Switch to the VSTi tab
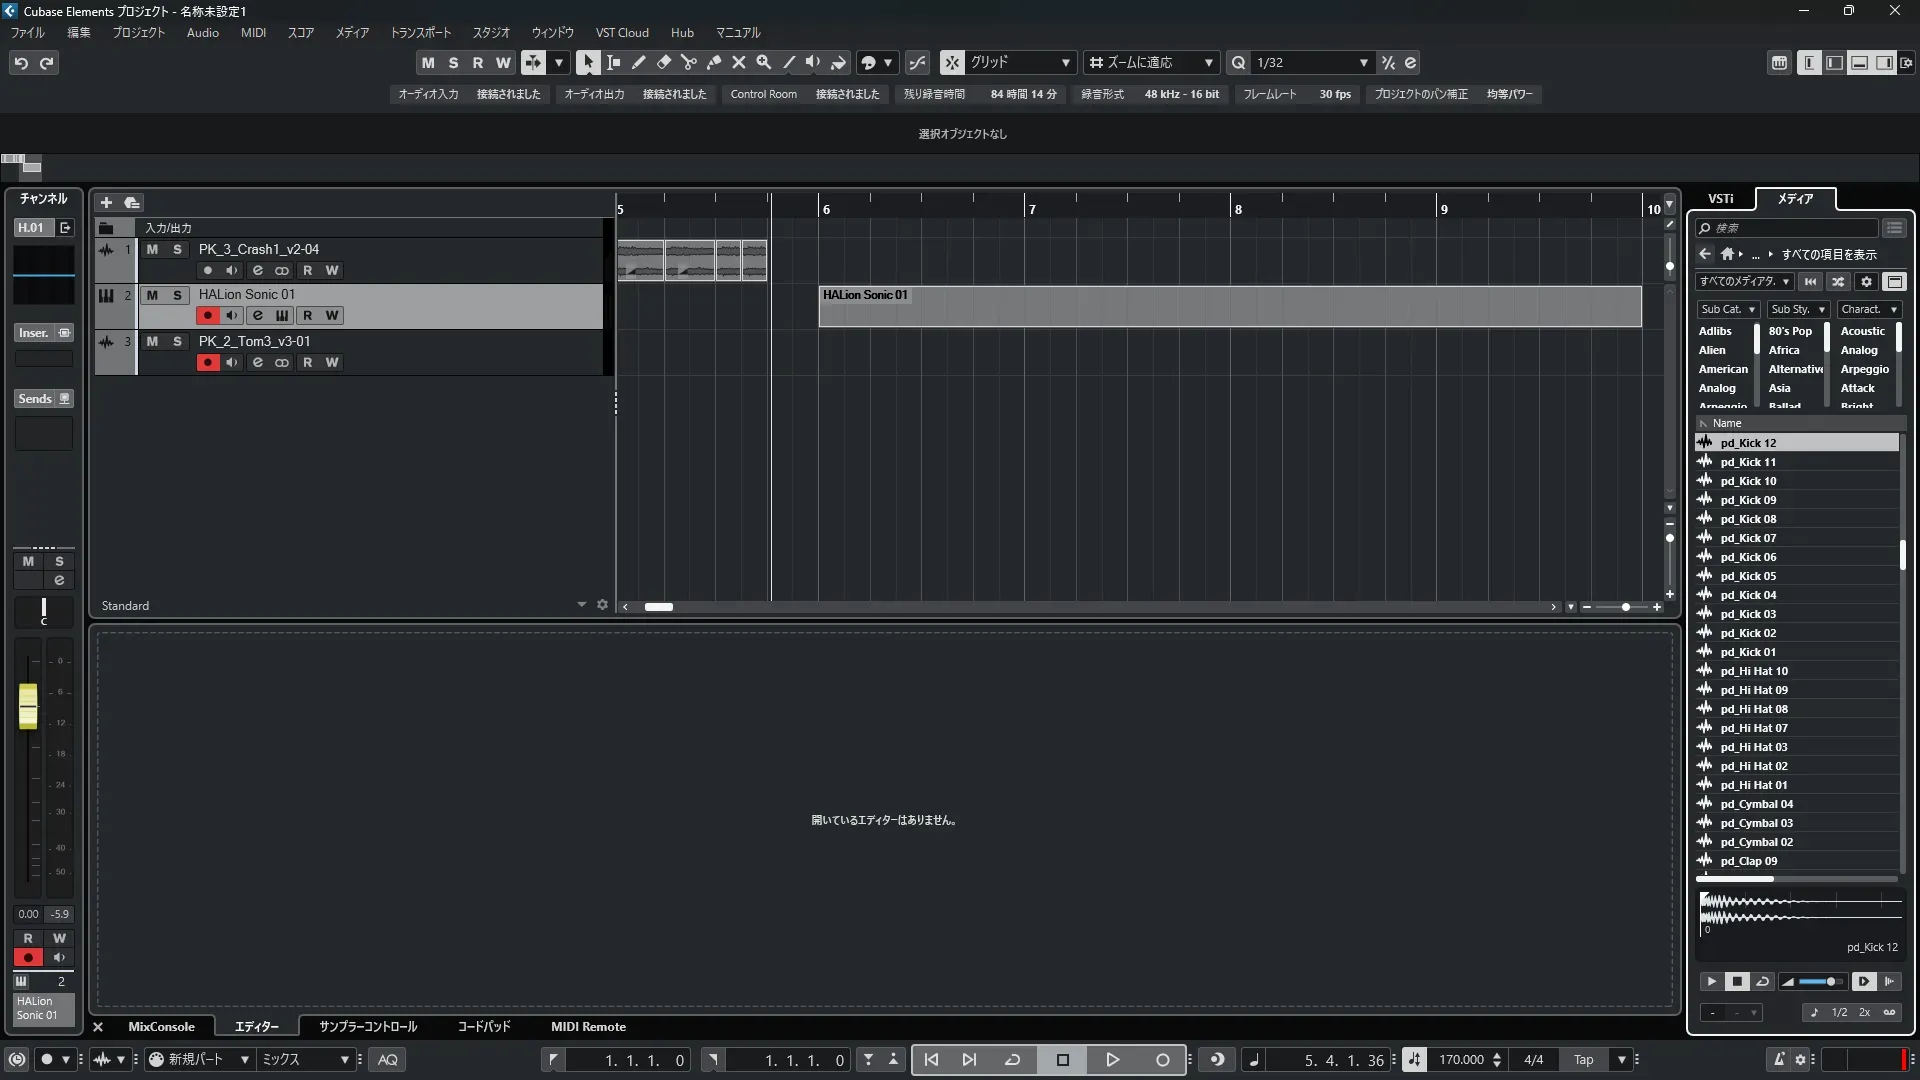The width and height of the screenshot is (1920, 1080). 1720,198
